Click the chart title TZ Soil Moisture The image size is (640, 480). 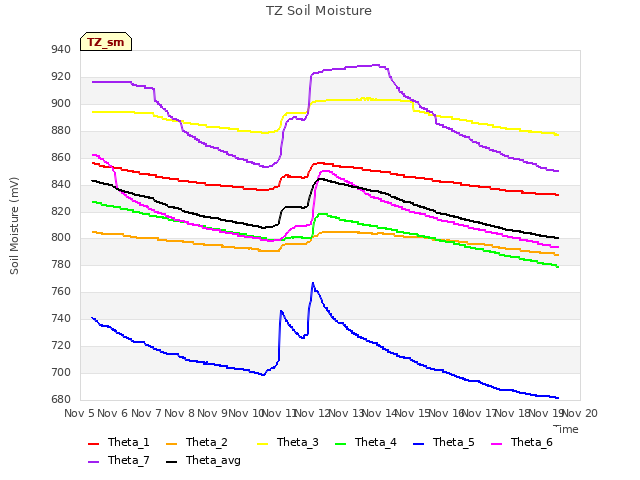(x=319, y=11)
